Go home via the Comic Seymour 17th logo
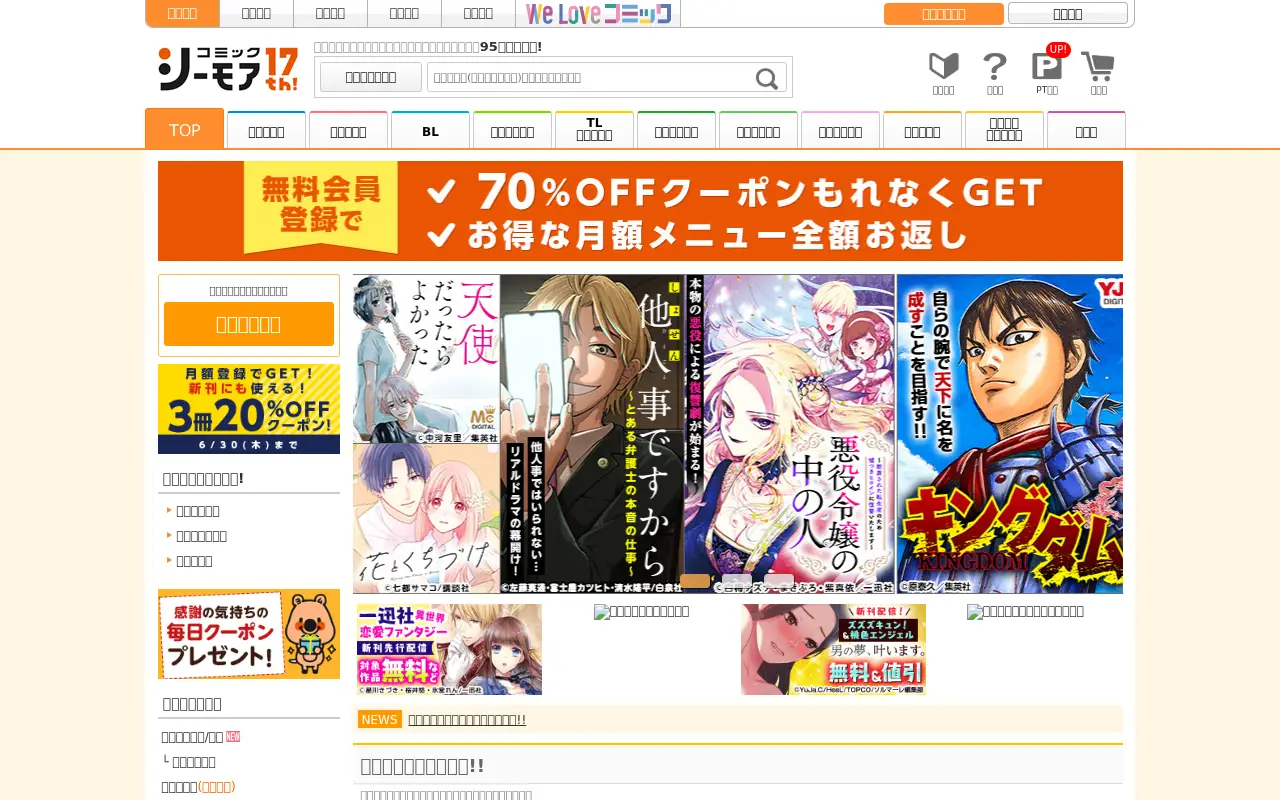Image resolution: width=1280 pixels, height=800 pixels. pyautogui.click(x=228, y=69)
